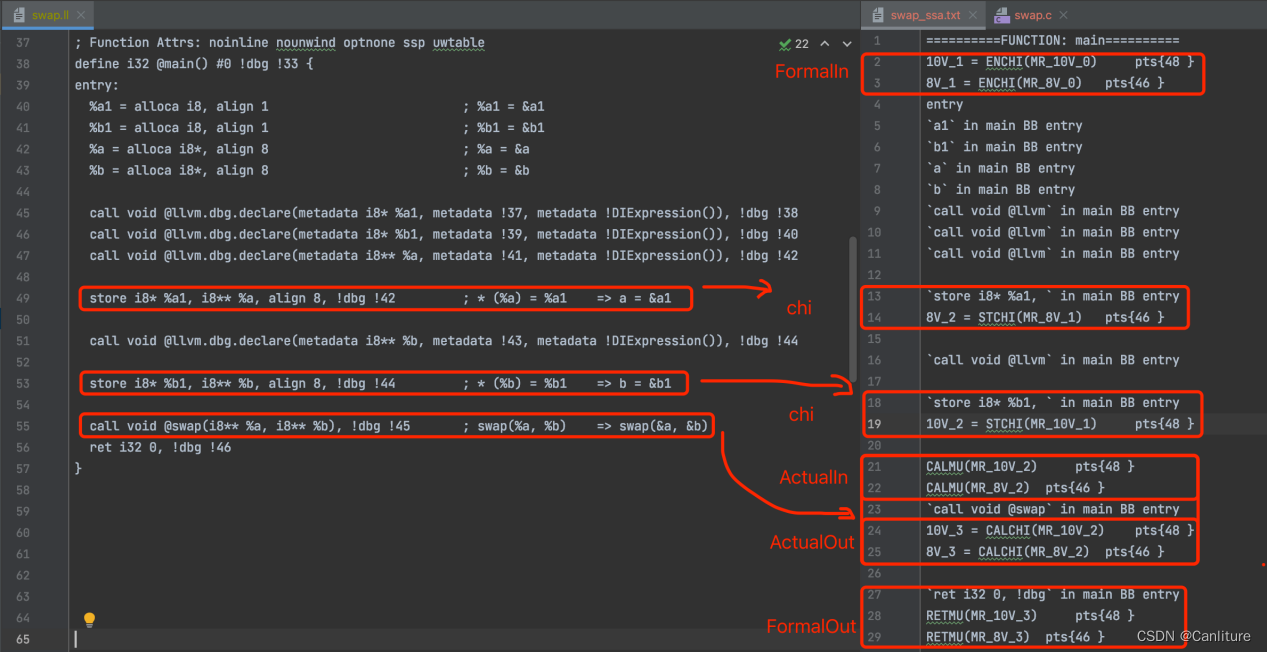The width and height of the screenshot is (1267, 652).
Task: Jump to previous highlighted problem arrow
Action: [825, 44]
